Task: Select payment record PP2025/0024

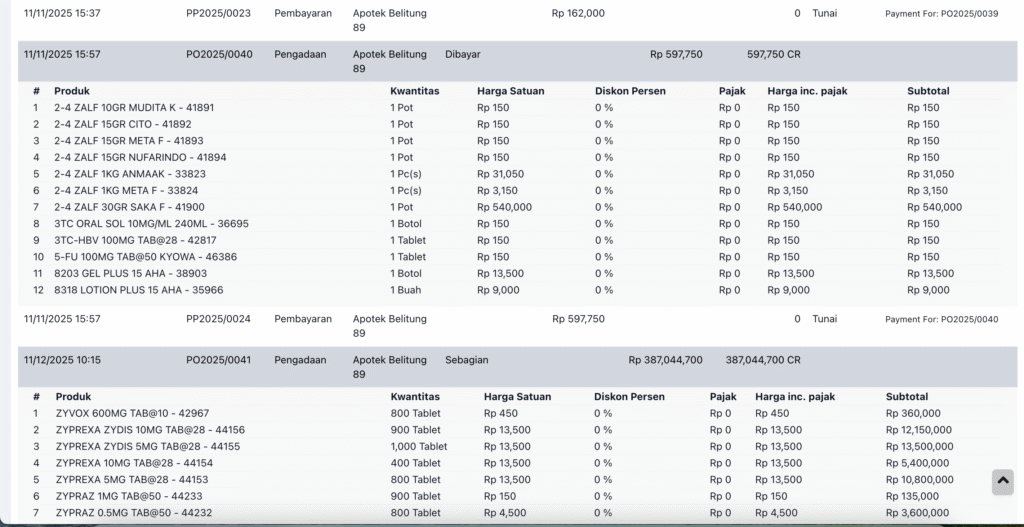Action: (218, 319)
